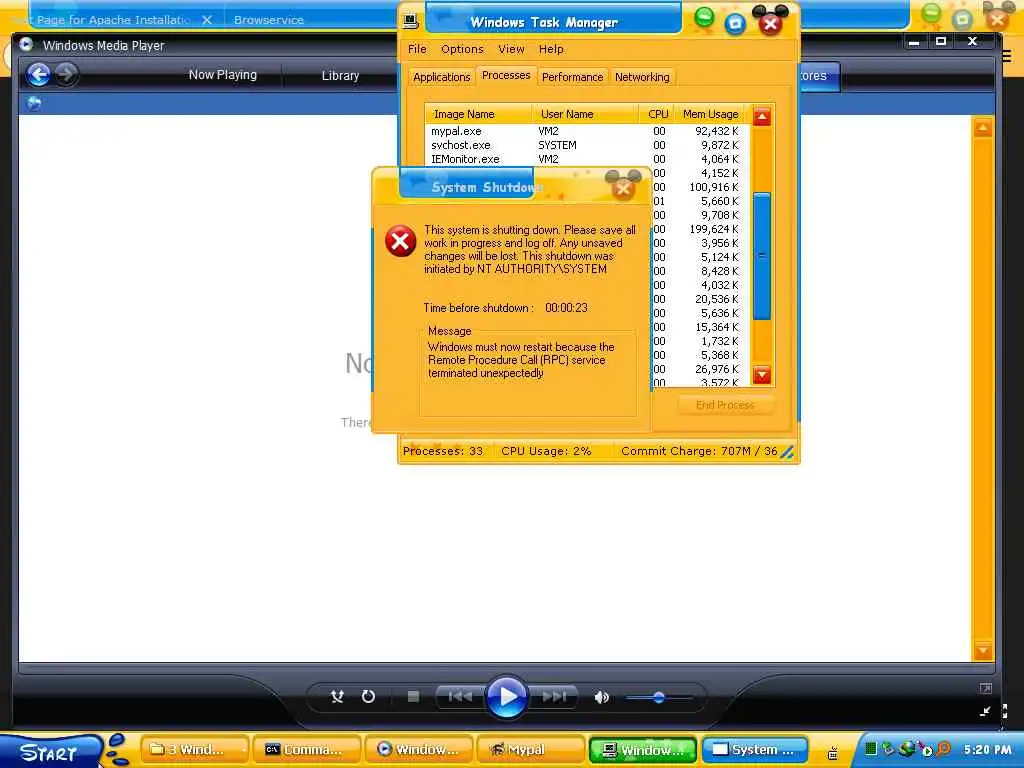This screenshot has width=1024, height=768.
Task: Click the orange magnifier tray icon
Action: click(x=943, y=749)
